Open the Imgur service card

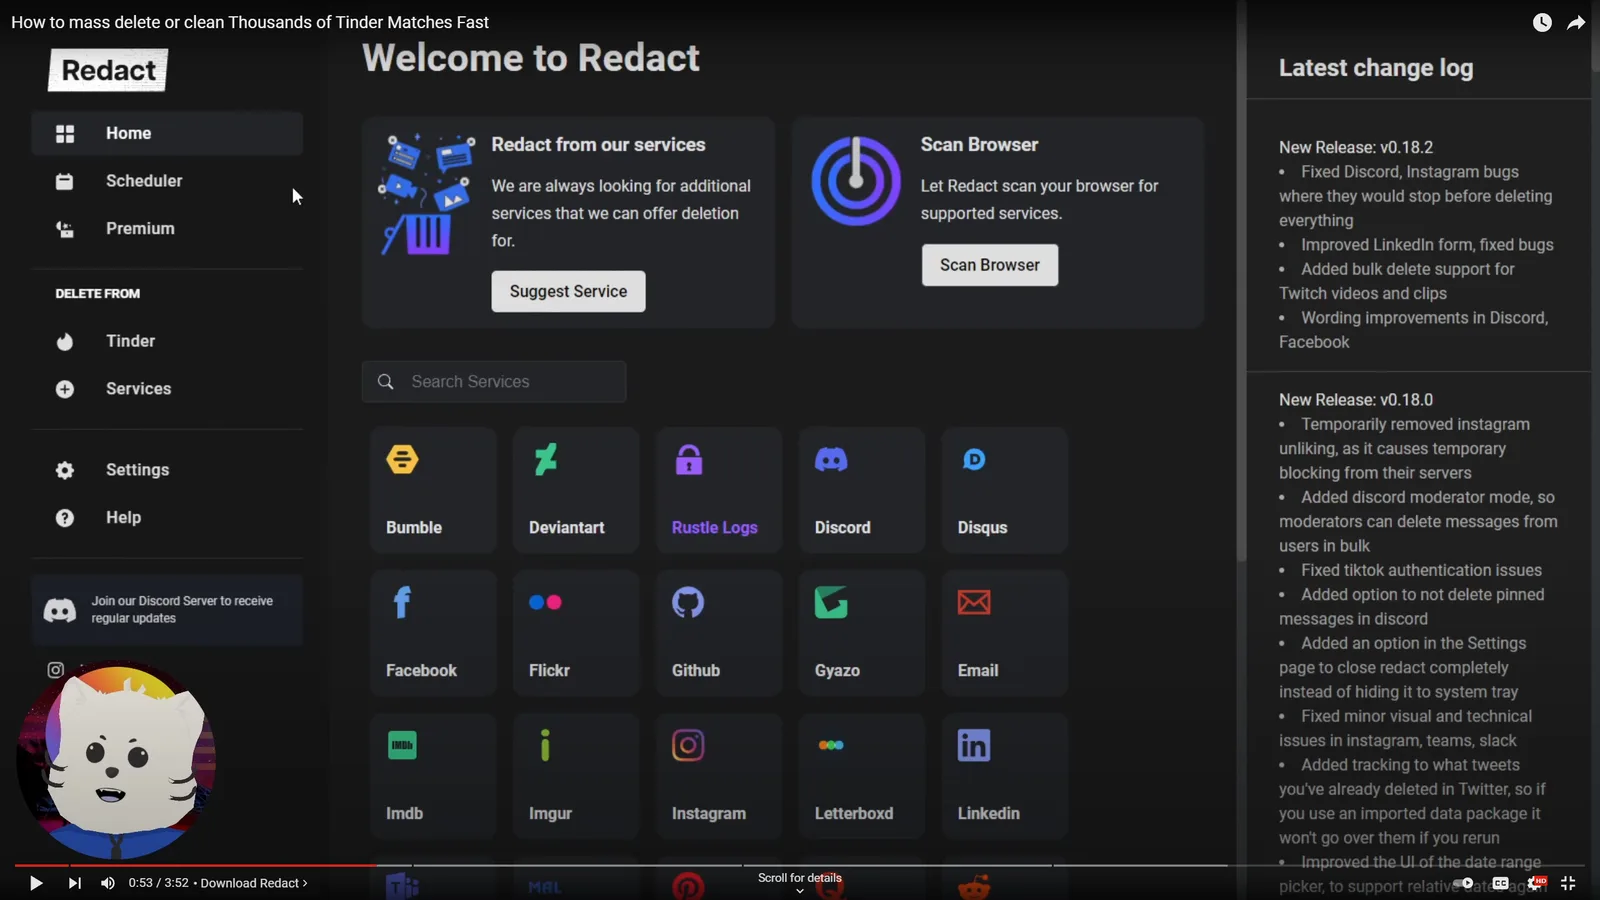pos(576,776)
